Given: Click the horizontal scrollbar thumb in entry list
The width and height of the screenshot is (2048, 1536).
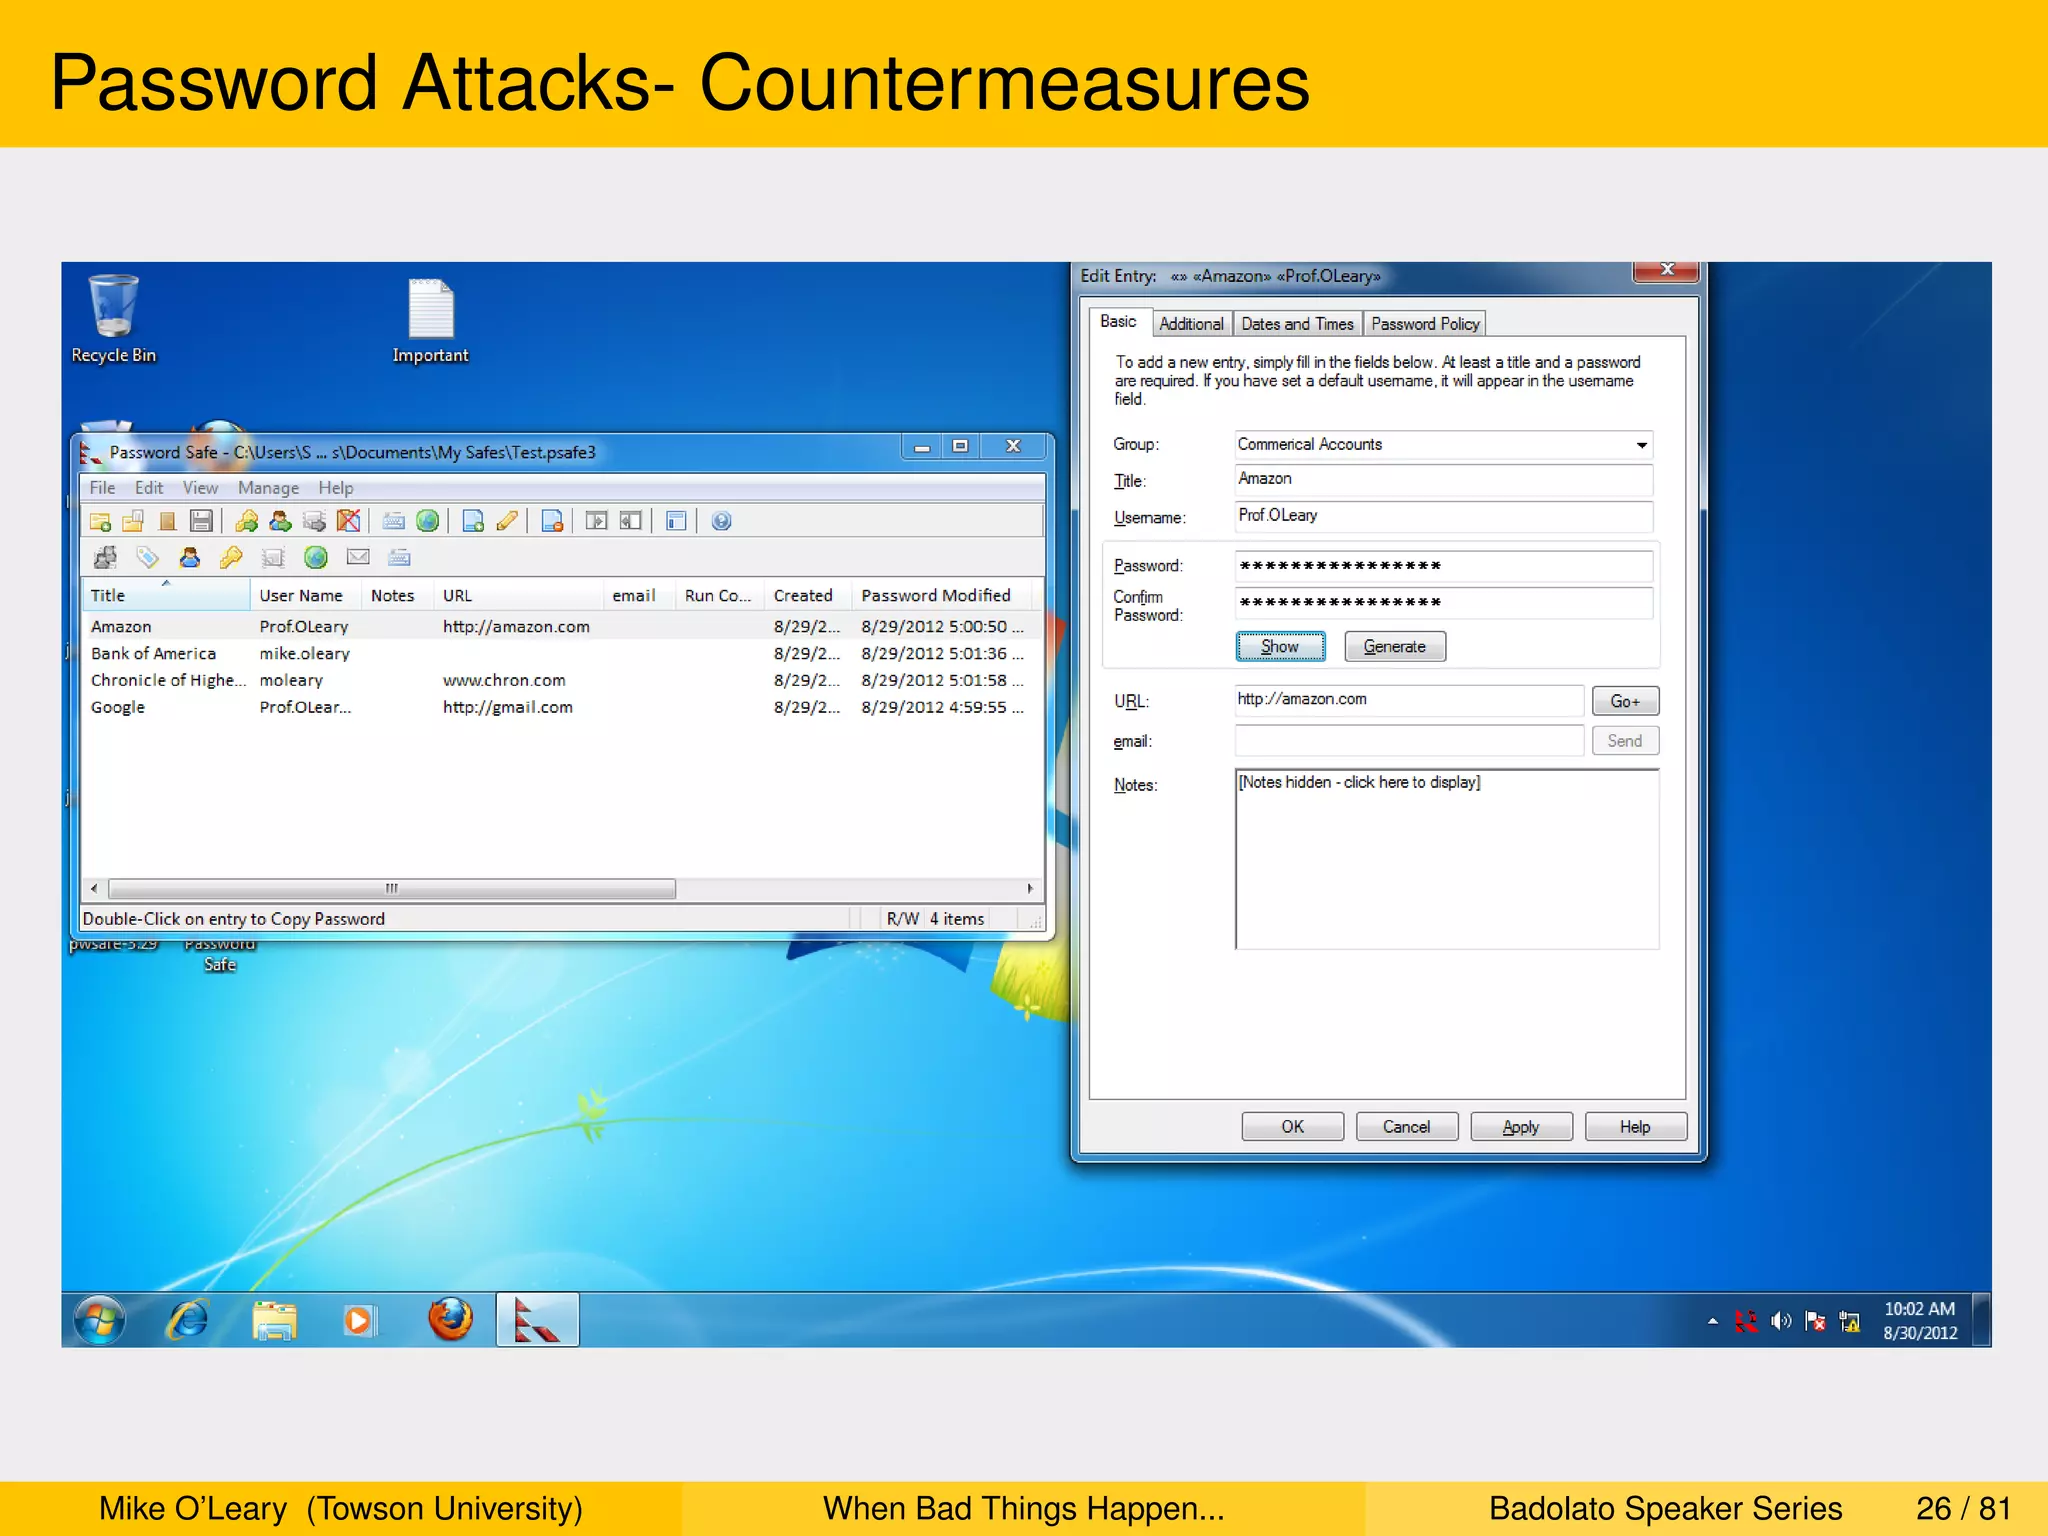Looking at the screenshot, I should pyautogui.click(x=392, y=889).
